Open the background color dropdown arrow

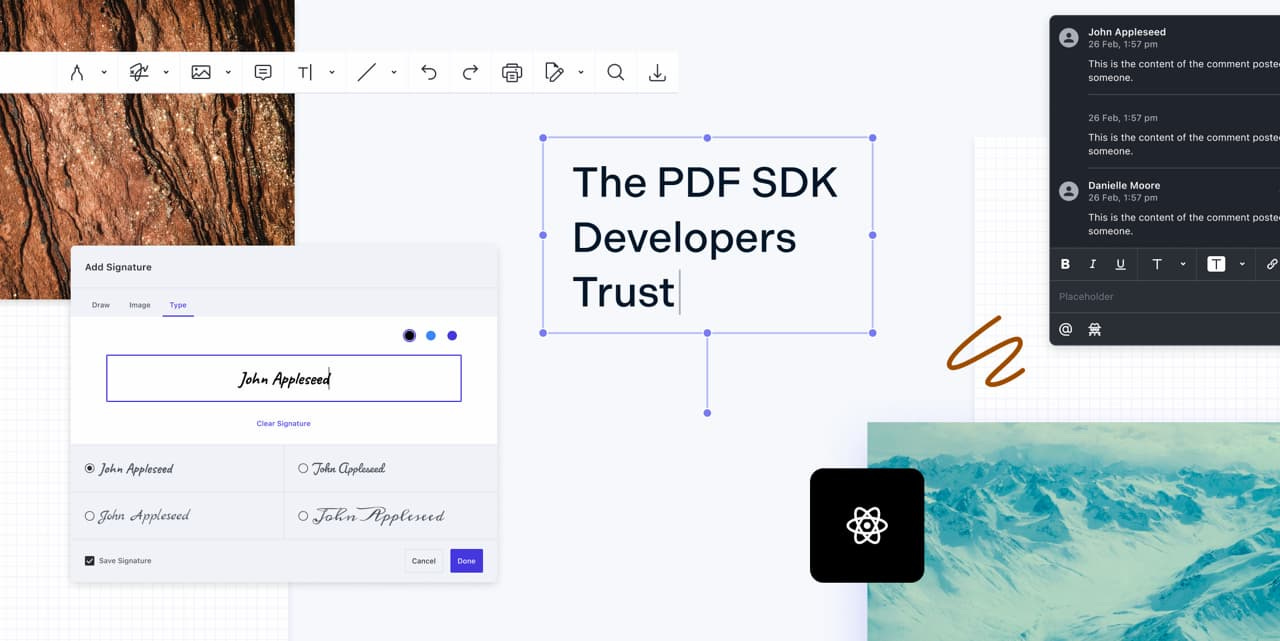click(1242, 264)
